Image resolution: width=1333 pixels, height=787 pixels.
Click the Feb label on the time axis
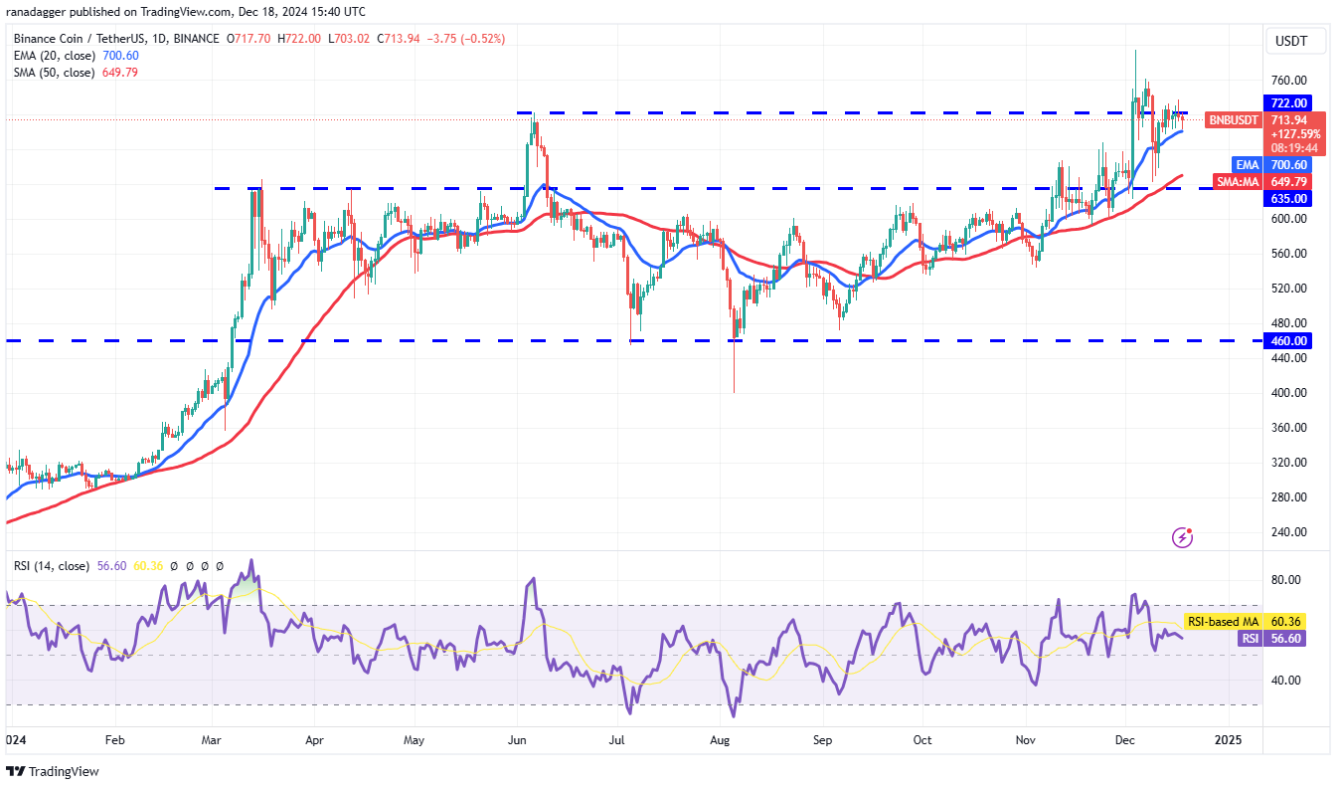115,741
